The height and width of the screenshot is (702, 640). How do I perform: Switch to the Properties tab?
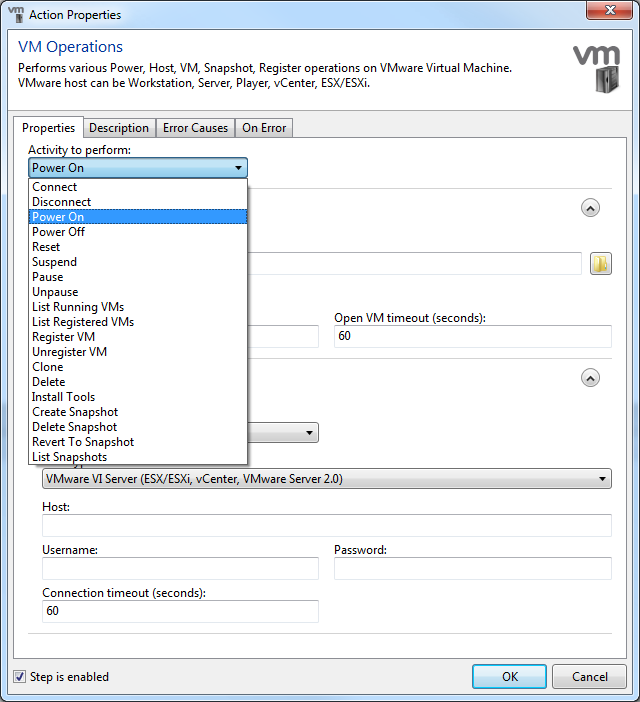[48, 128]
